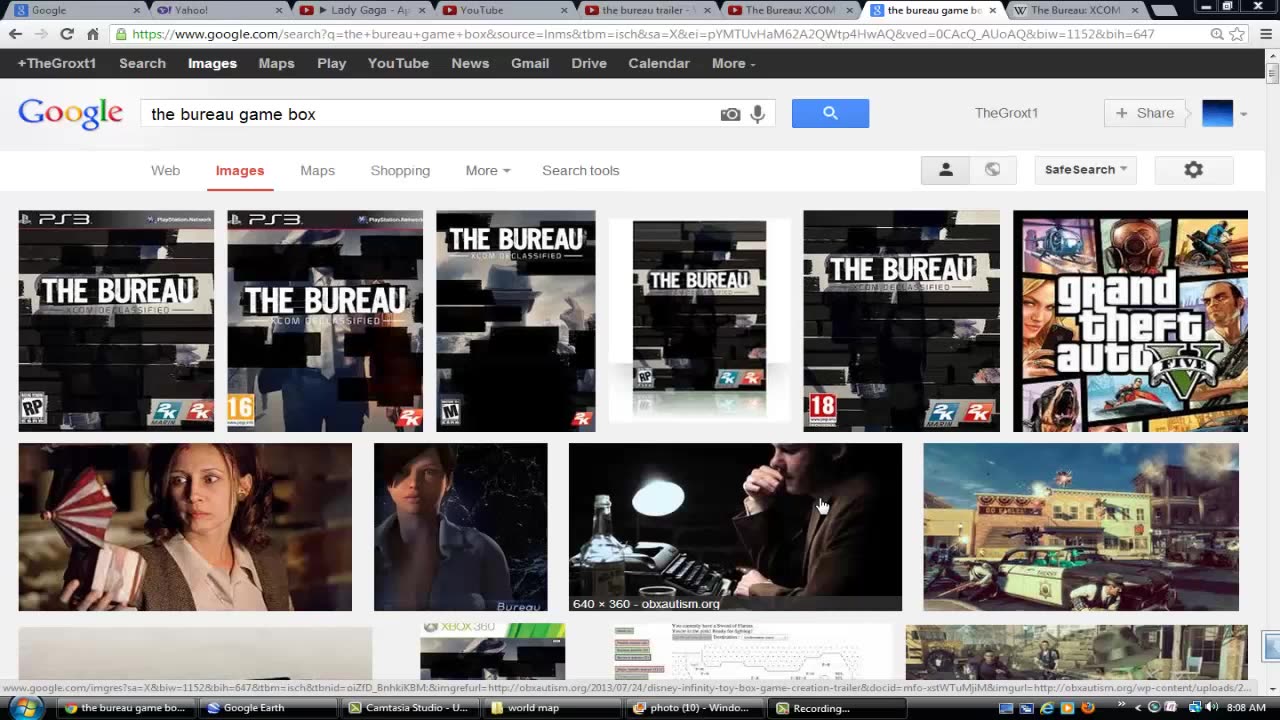The height and width of the screenshot is (720, 1280).
Task: Search by image using the camera icon
Action: coord(730,114)
